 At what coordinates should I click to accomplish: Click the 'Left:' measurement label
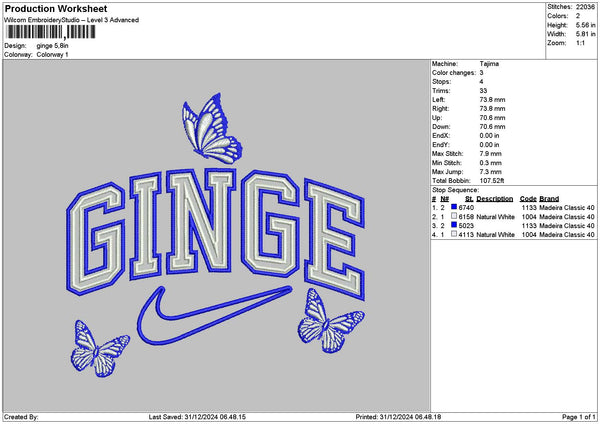click(438, 99)
